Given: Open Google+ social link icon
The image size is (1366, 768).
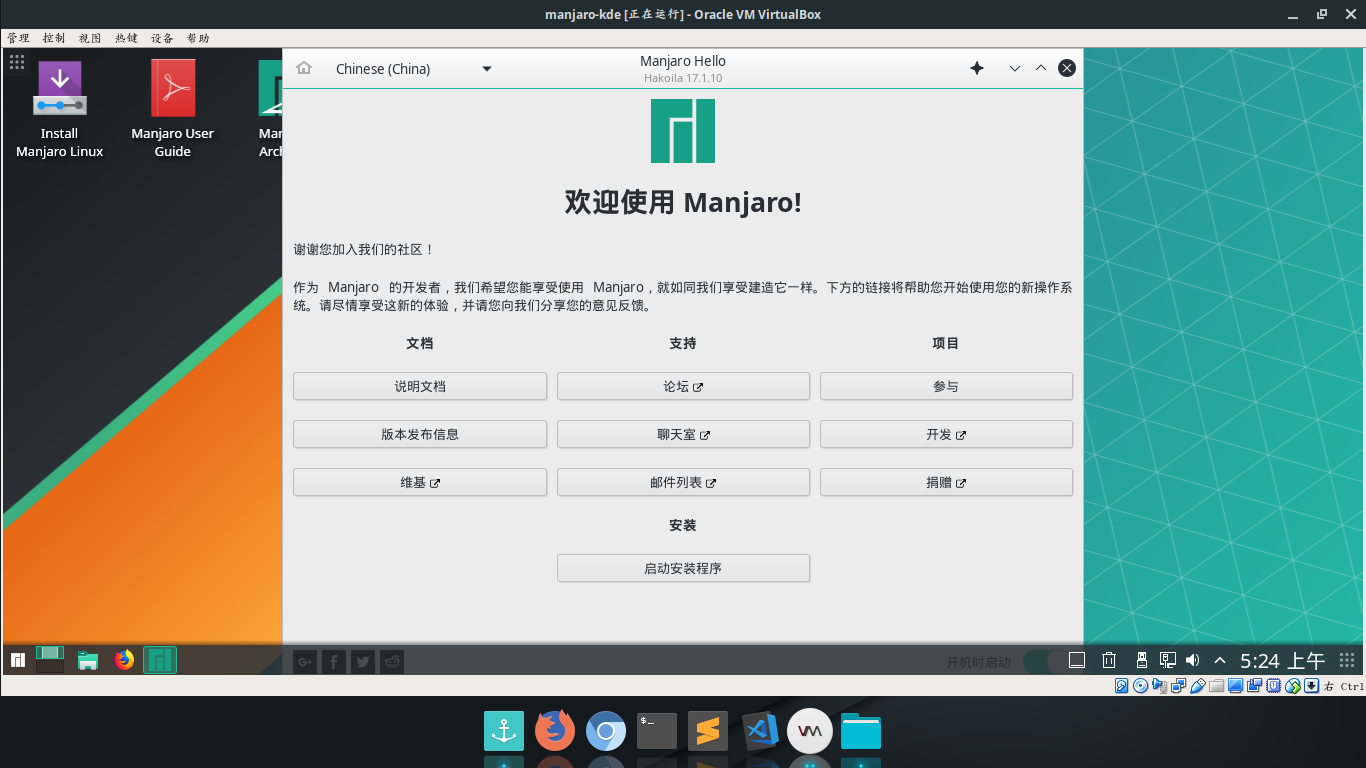Looking at the screenshot, I should 305,661.
